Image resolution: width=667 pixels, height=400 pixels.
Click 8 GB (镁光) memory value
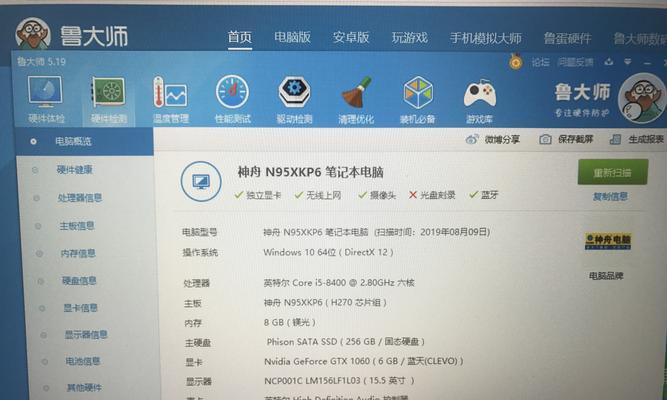point(290,322)
